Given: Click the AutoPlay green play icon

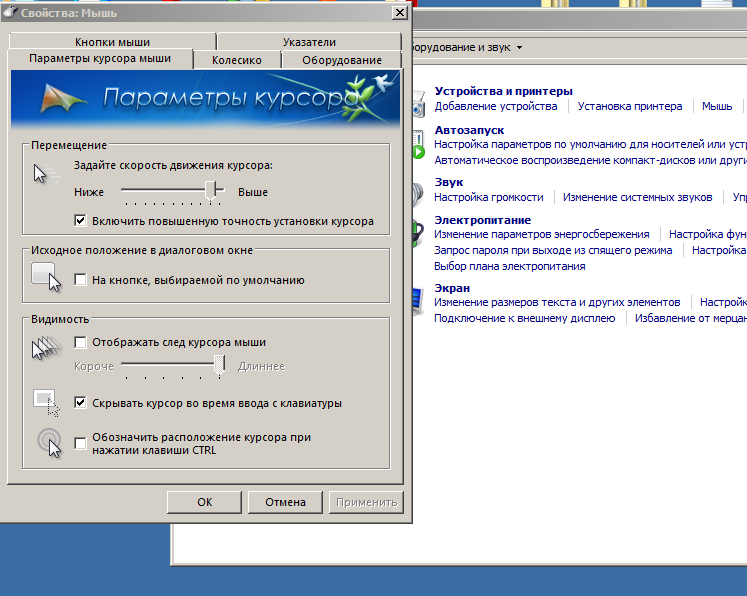Looking at the screenshot, I should (418, 145).
